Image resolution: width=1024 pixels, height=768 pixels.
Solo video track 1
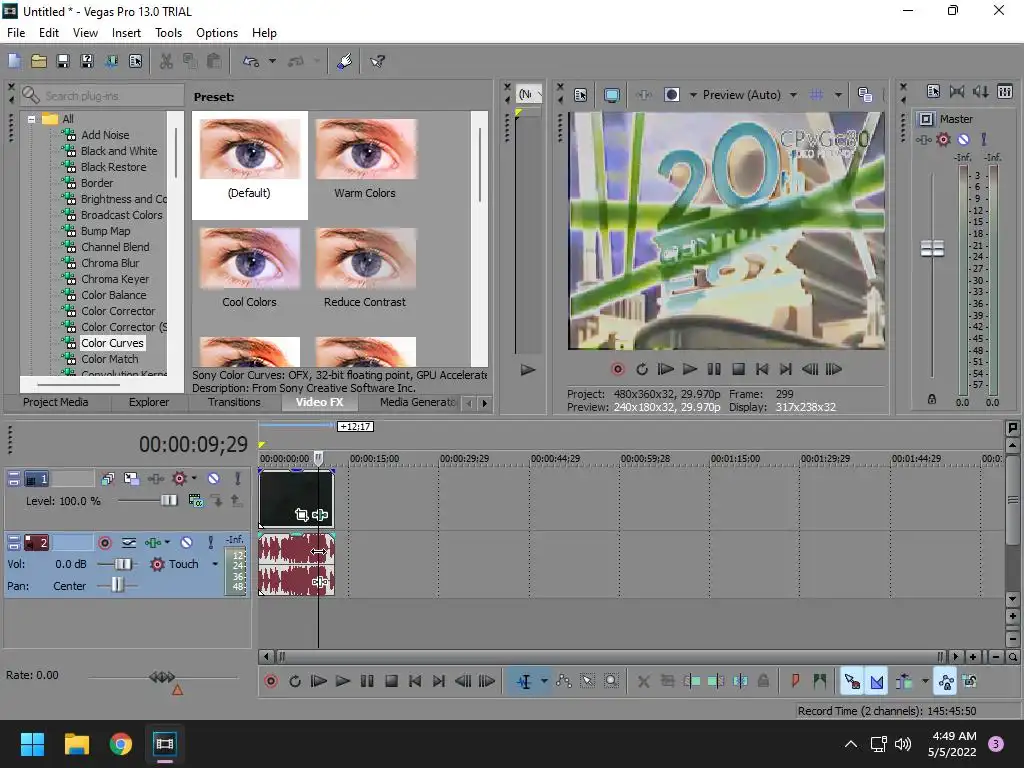[238, 479]
